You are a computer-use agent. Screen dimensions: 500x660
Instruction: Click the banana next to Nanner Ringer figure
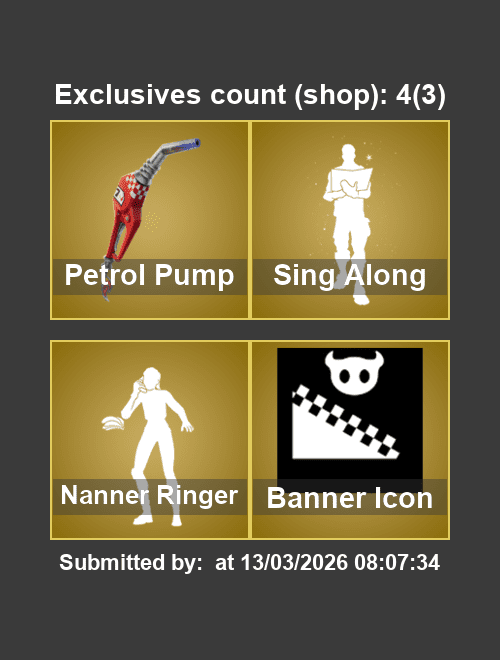113,423
